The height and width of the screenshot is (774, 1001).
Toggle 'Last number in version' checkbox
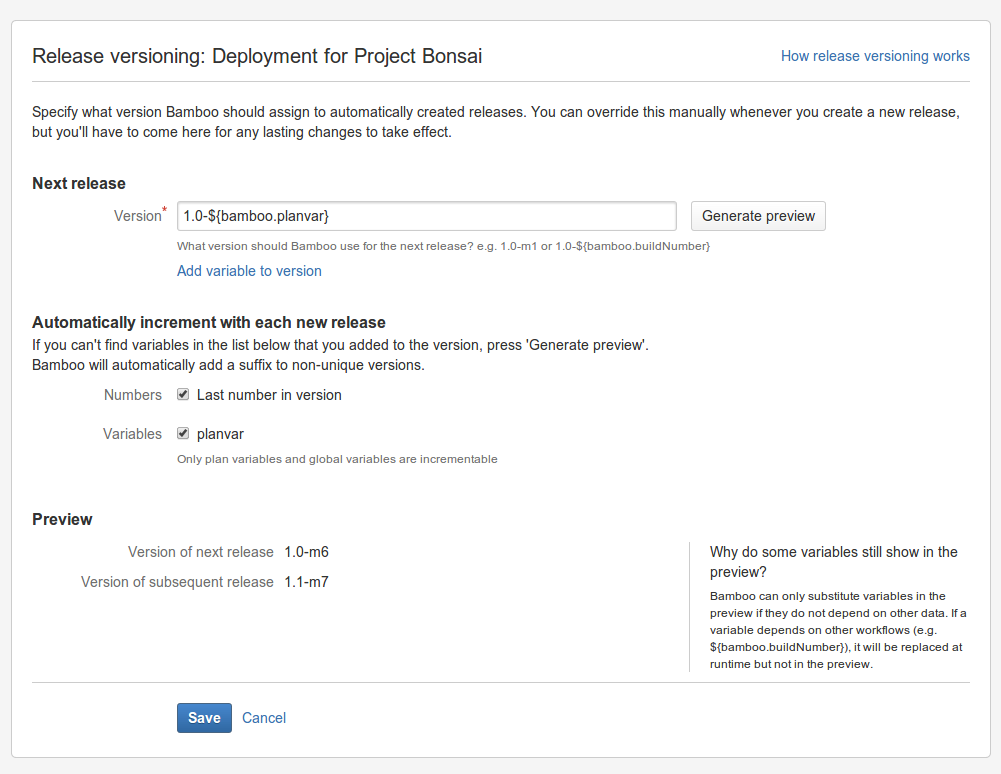183,395
